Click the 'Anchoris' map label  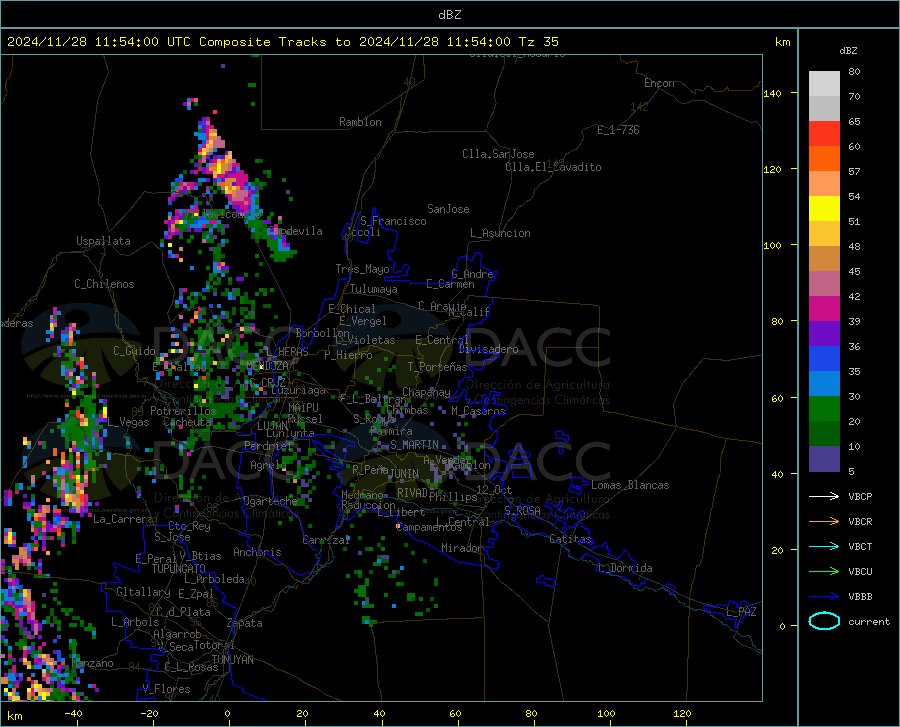tap(257, 552)
